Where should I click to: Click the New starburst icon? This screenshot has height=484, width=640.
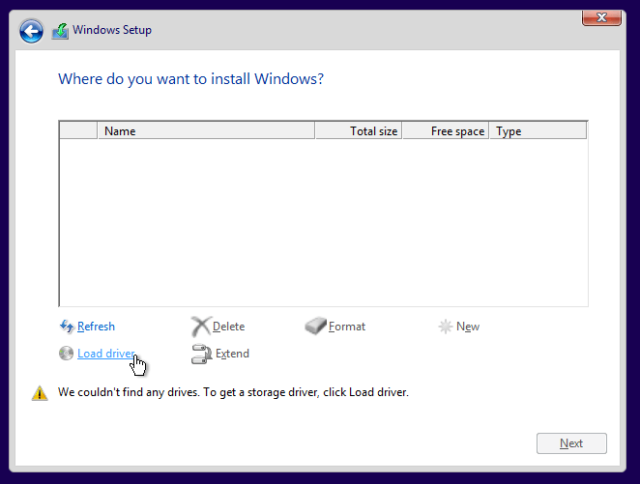tap(445, 326)
